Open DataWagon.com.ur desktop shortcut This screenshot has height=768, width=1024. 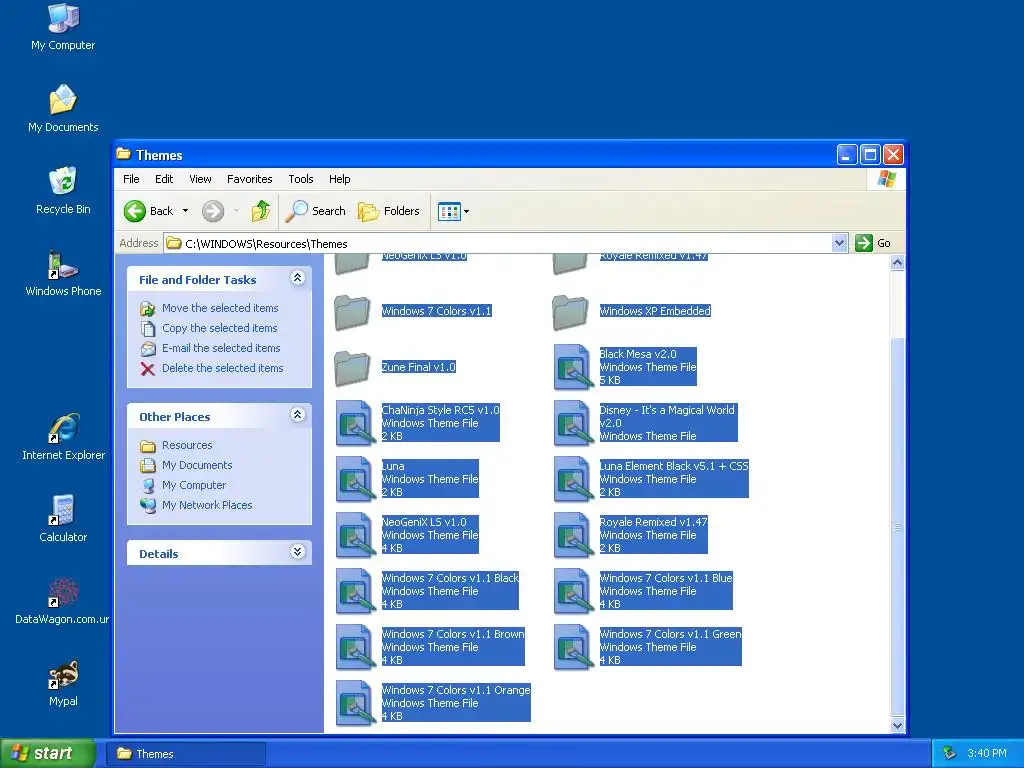[63, 601]
